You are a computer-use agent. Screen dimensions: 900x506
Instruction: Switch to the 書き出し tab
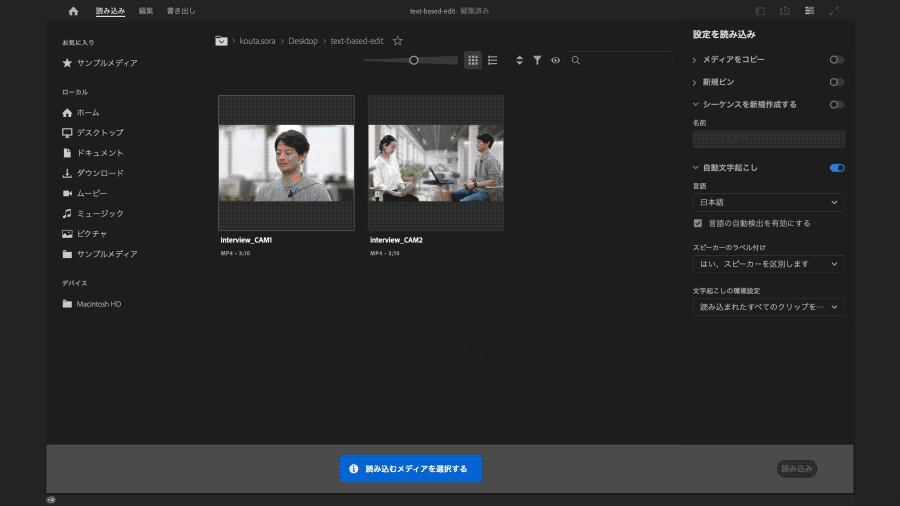point(181,11)
